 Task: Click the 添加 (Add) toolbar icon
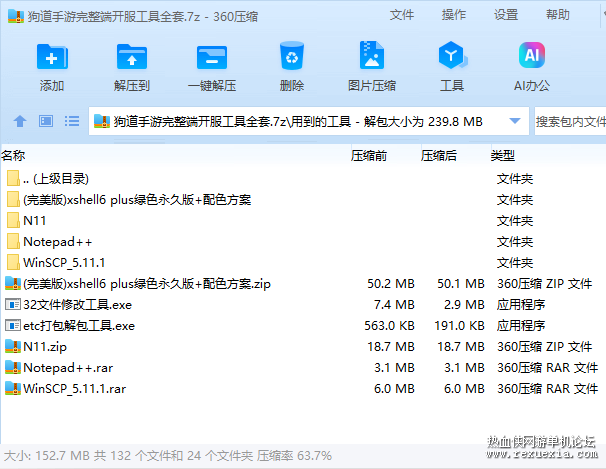(x=52, y=57)
